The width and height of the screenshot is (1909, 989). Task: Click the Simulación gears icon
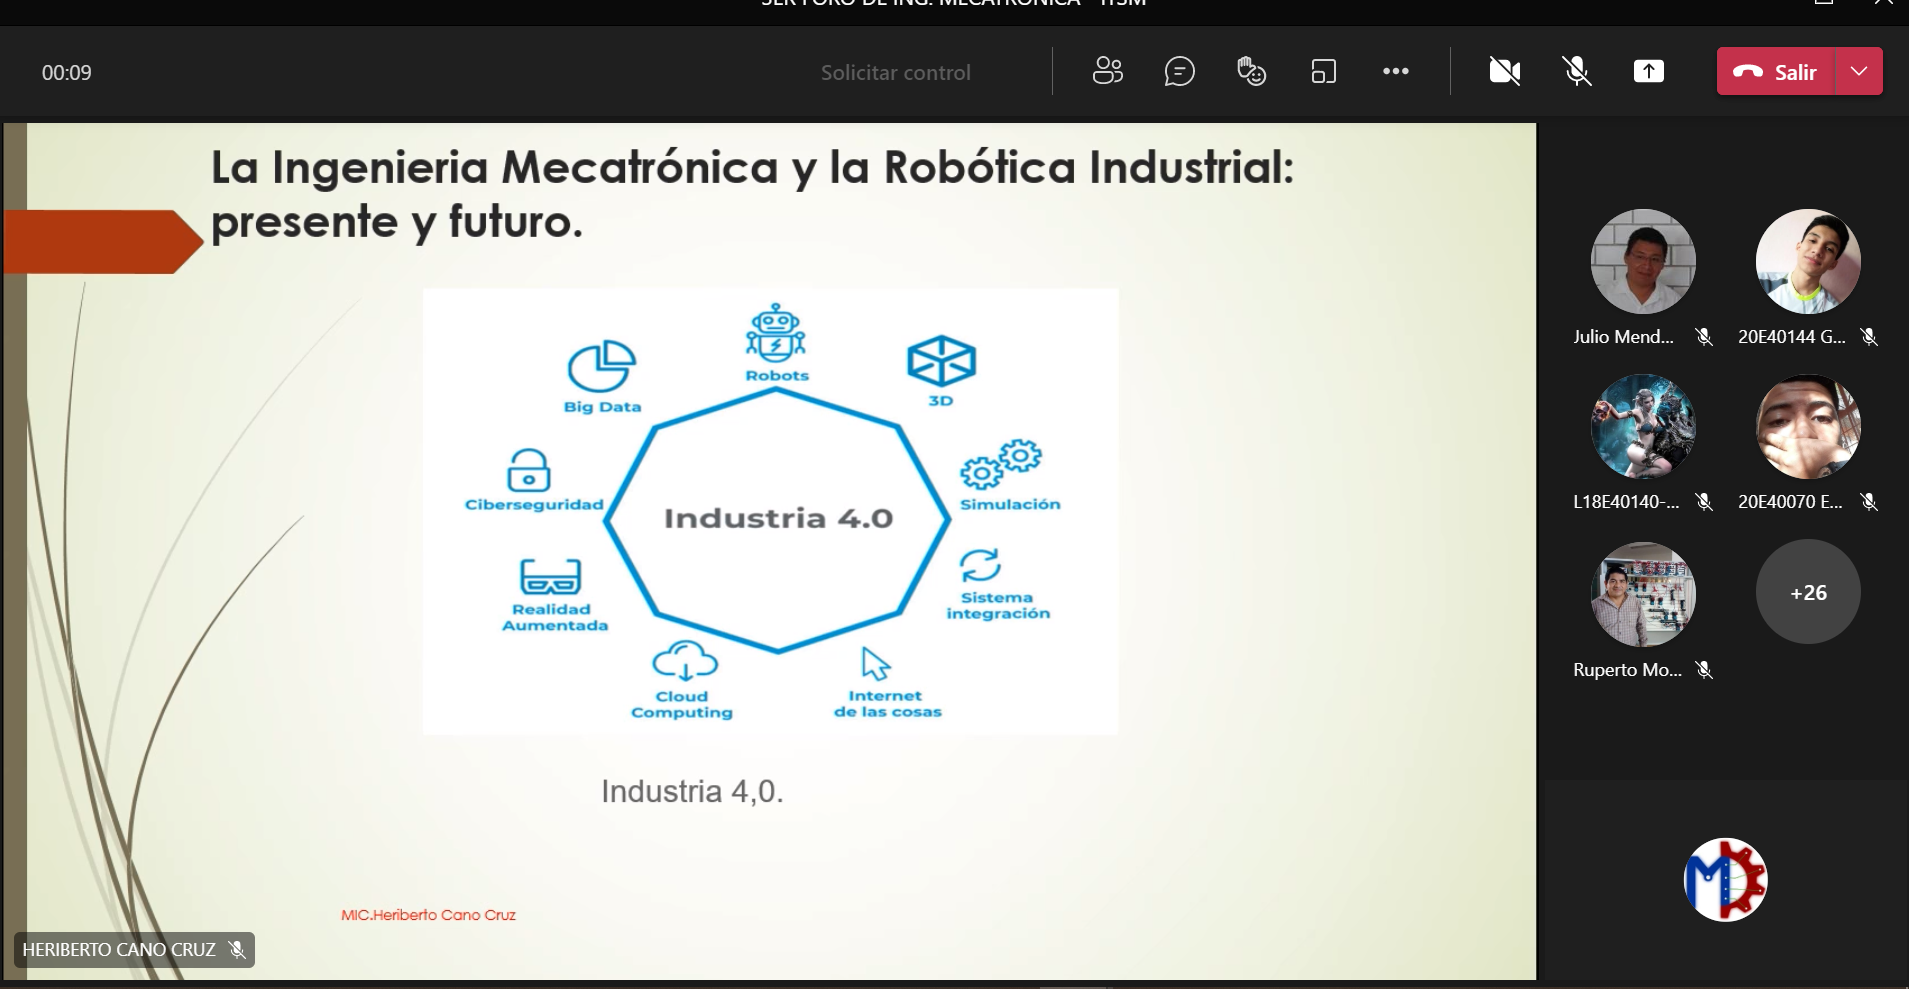click(1001, 464)
